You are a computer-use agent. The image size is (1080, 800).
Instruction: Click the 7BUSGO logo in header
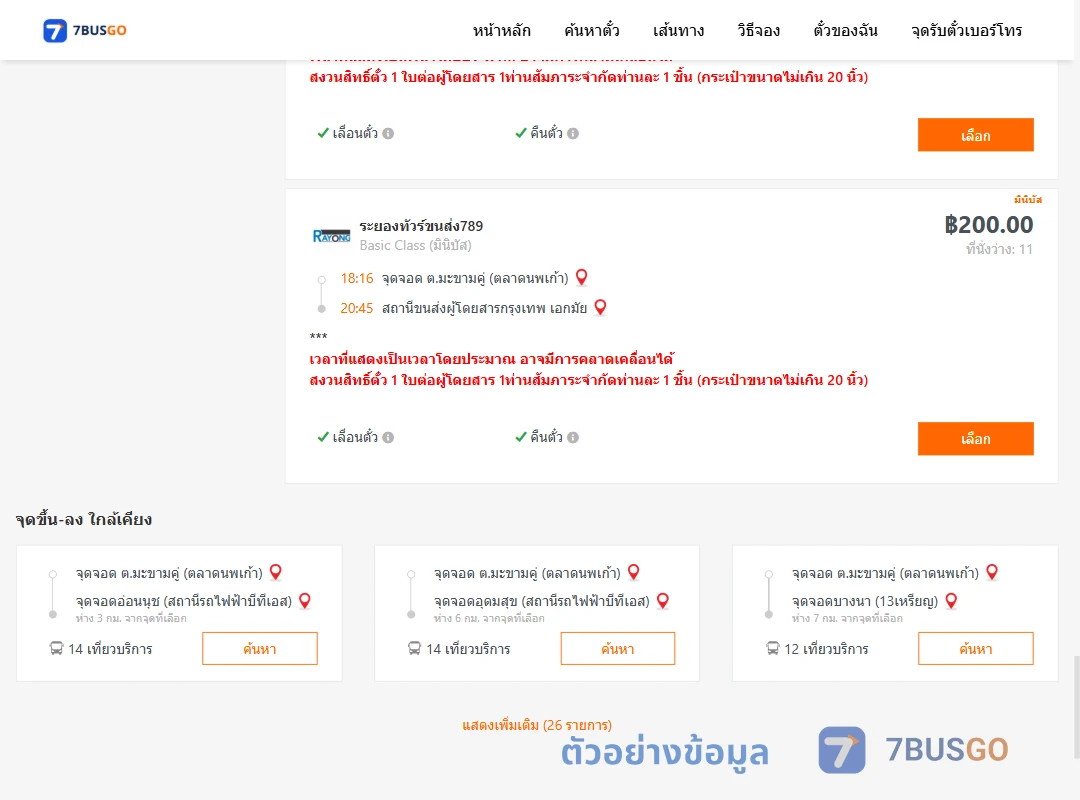pyautogui.click(x=85, y=30)
